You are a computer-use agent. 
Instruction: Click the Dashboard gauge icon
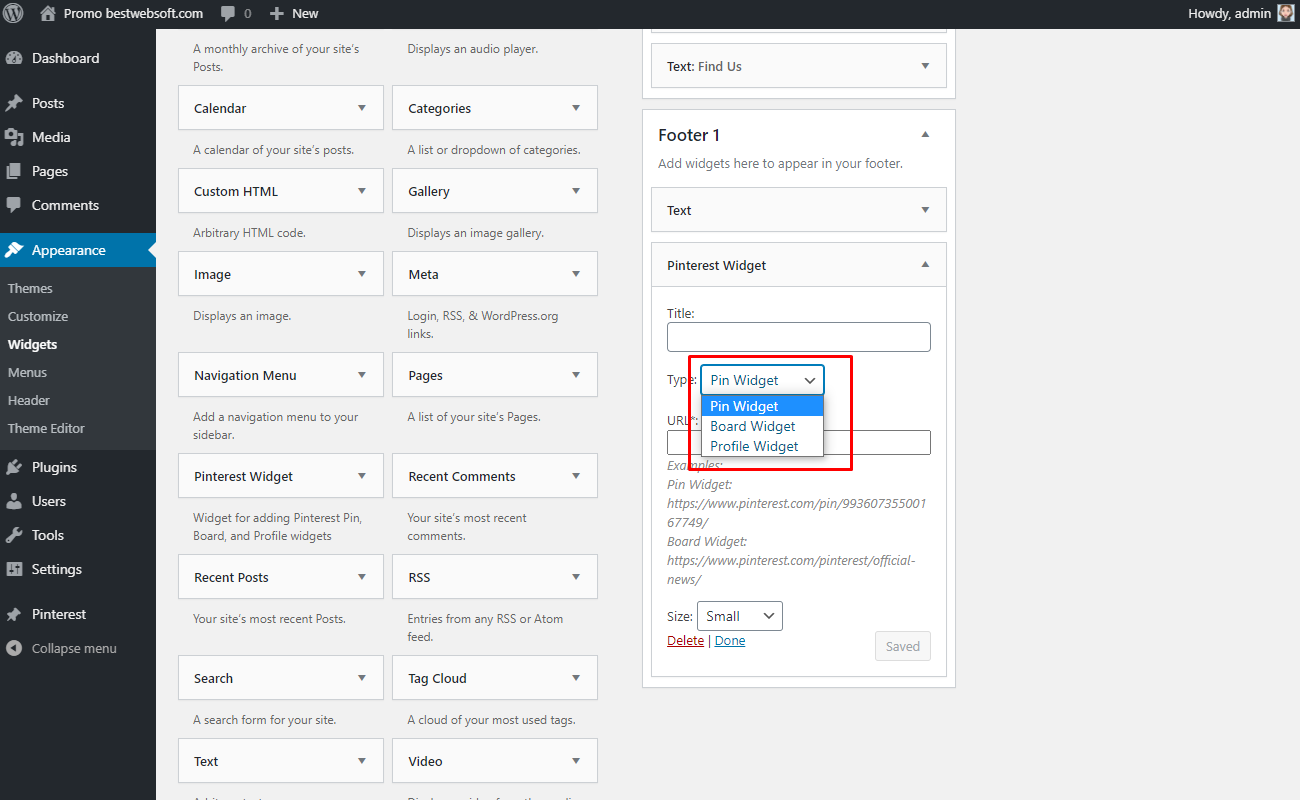coord(14,58)
